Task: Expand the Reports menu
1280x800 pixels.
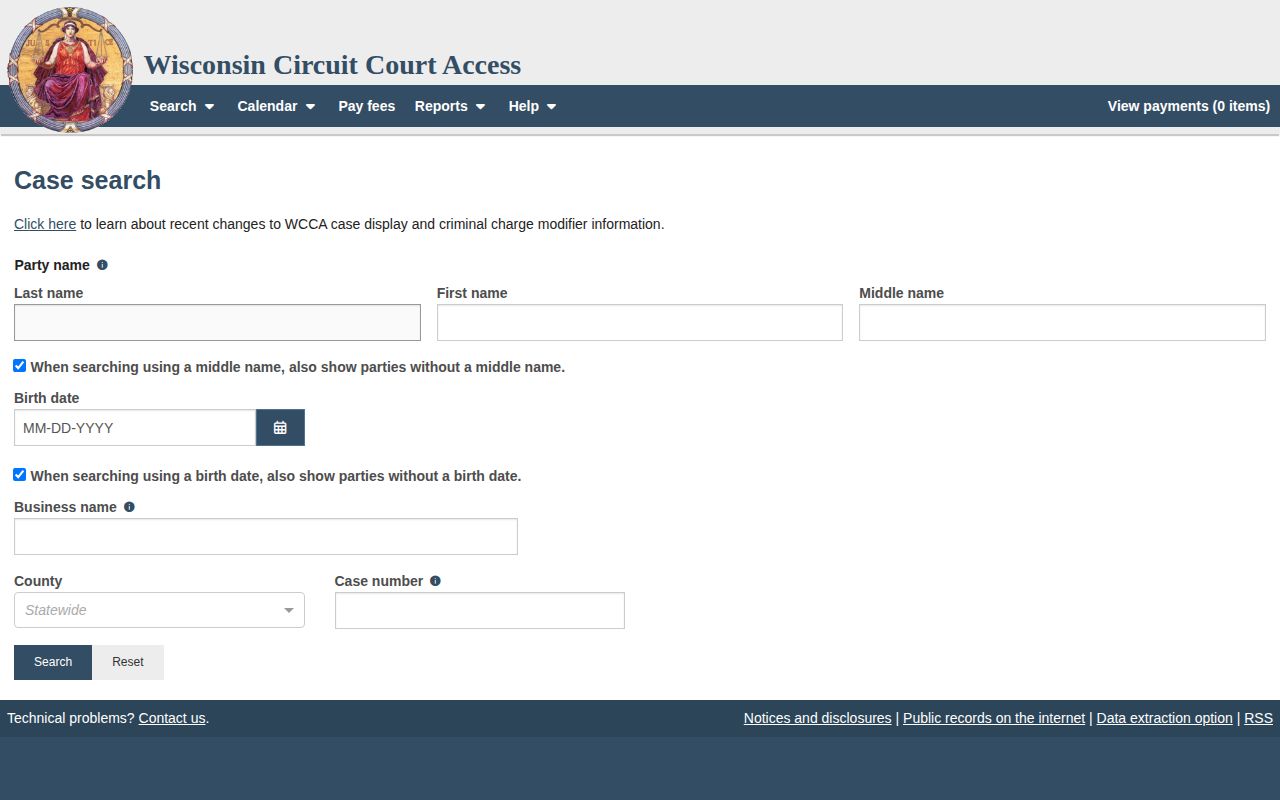Action: click(x=450, y=106)
